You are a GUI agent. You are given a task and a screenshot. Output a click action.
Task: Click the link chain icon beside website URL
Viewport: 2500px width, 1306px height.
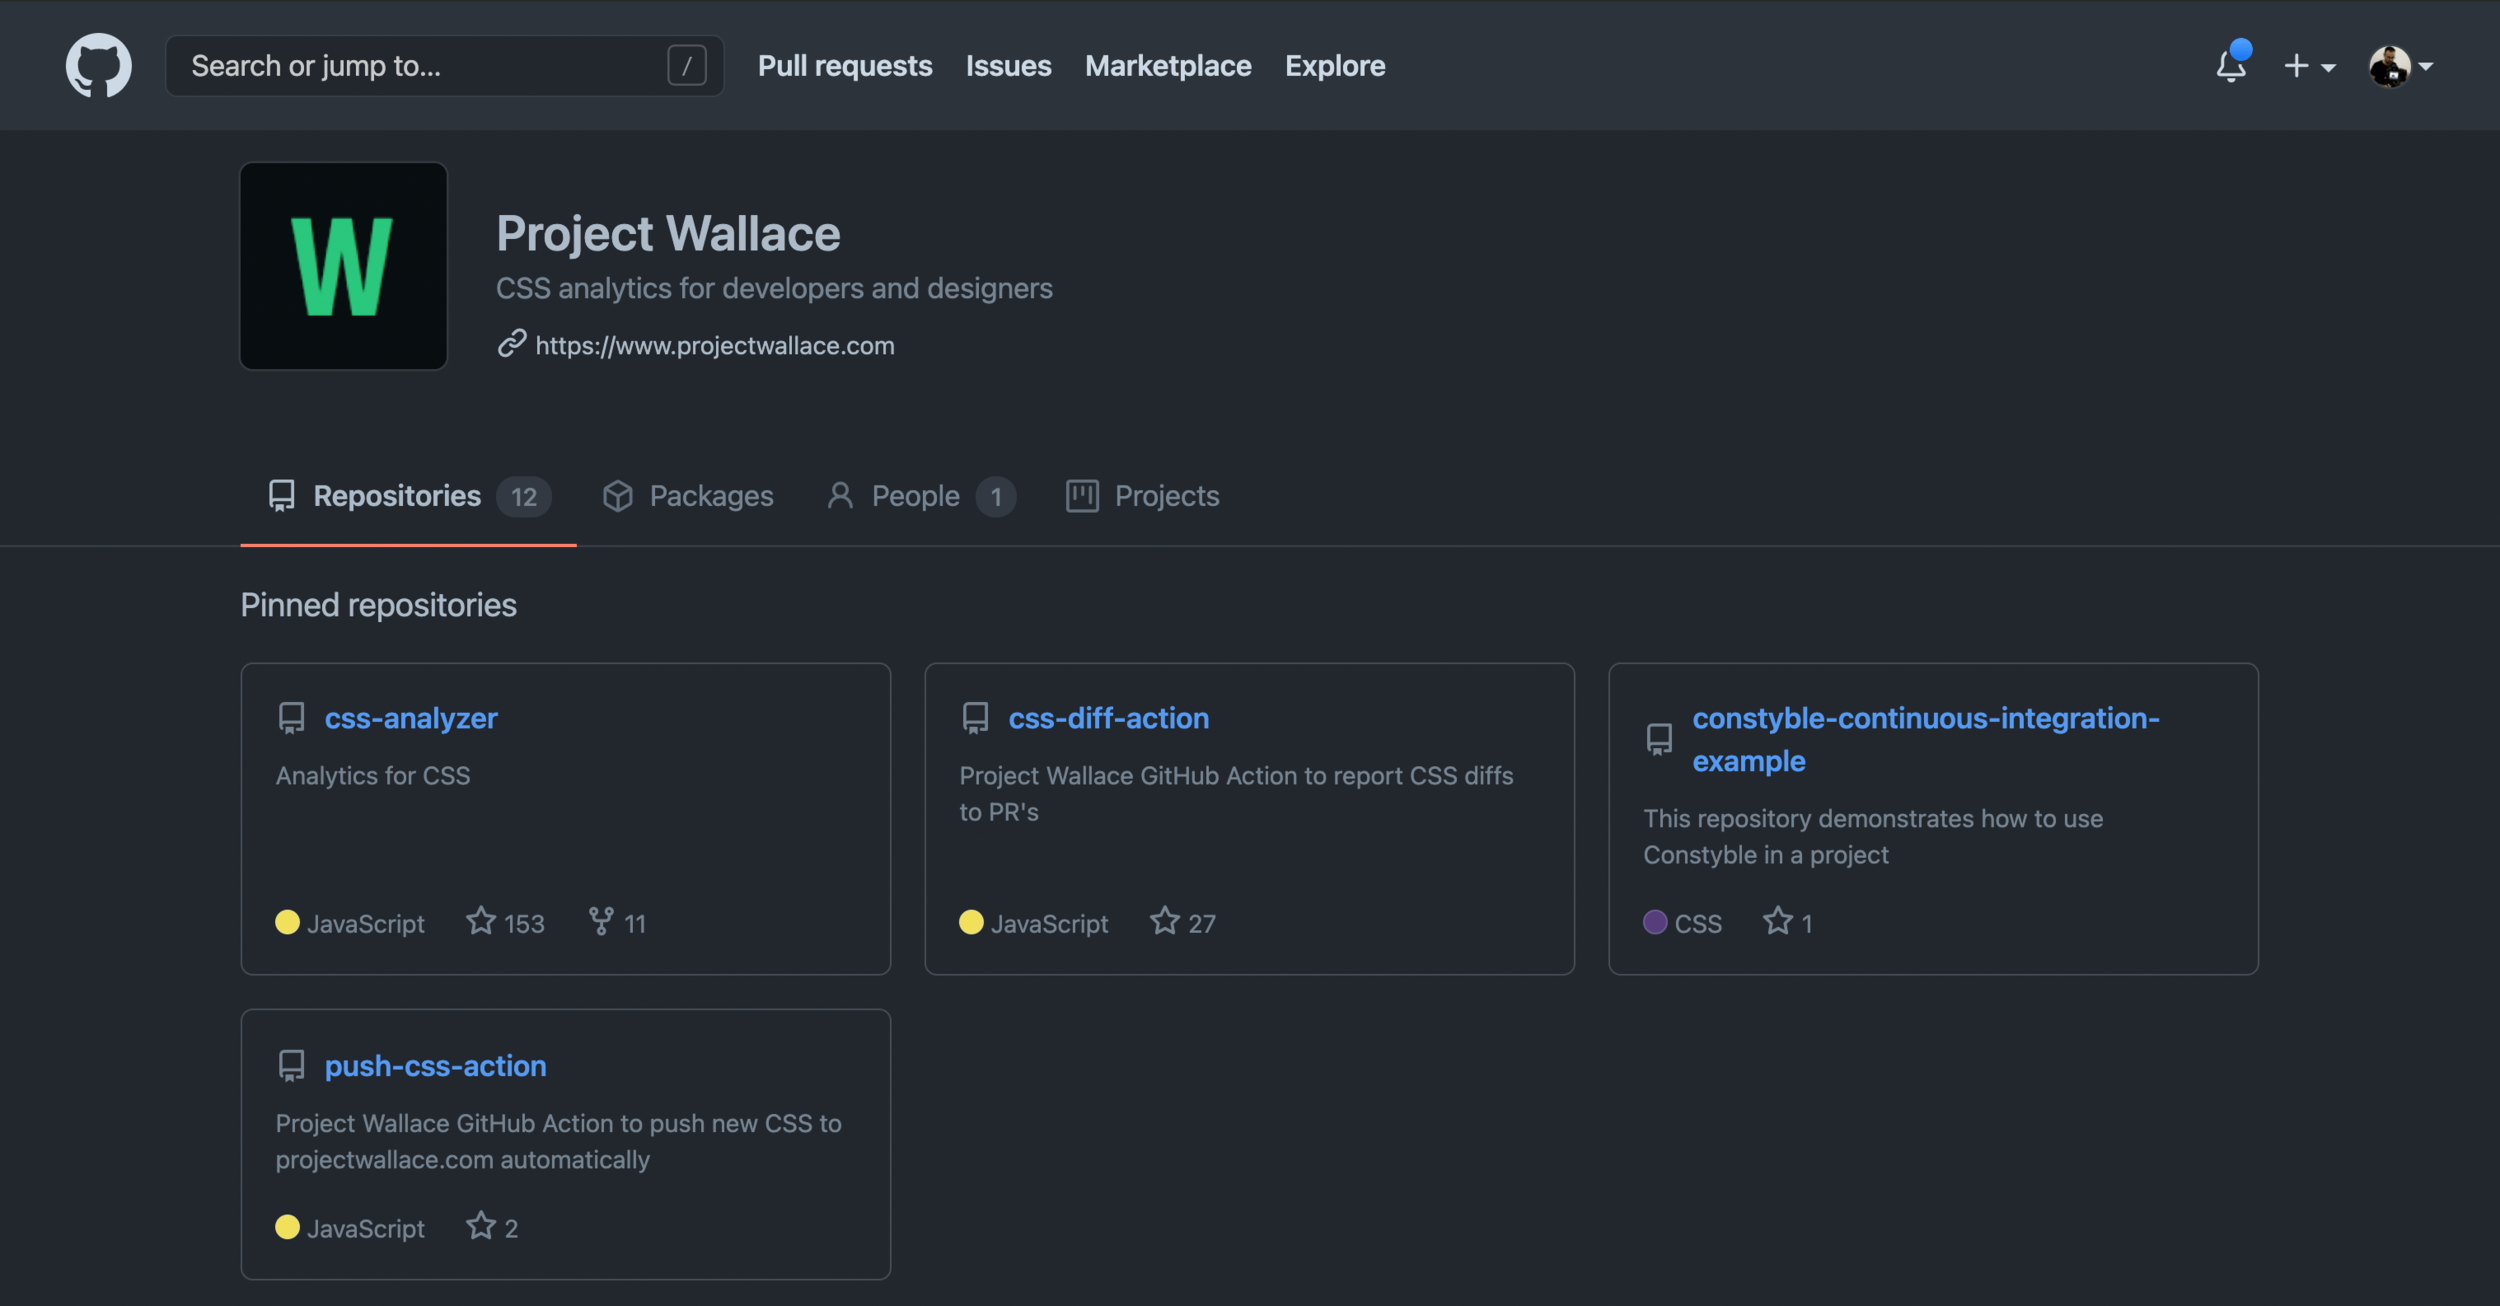(512, 344)
